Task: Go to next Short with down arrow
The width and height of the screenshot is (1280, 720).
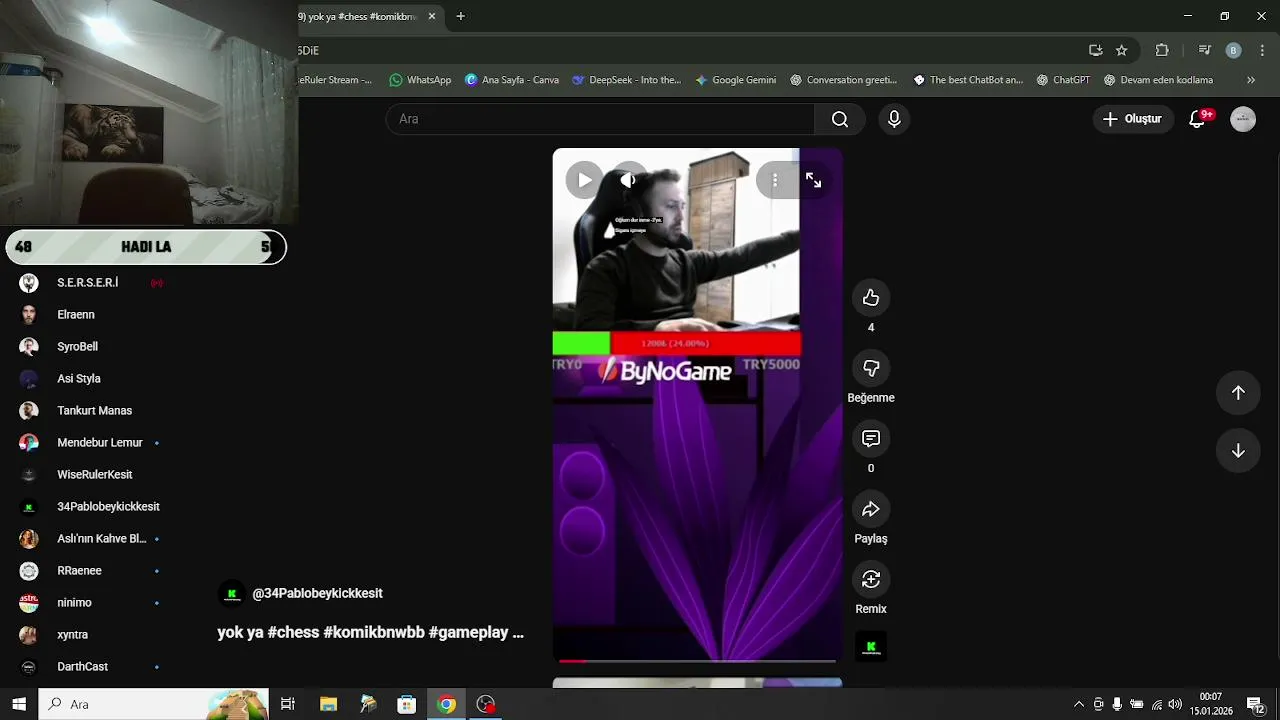Action: [1238, 451]
